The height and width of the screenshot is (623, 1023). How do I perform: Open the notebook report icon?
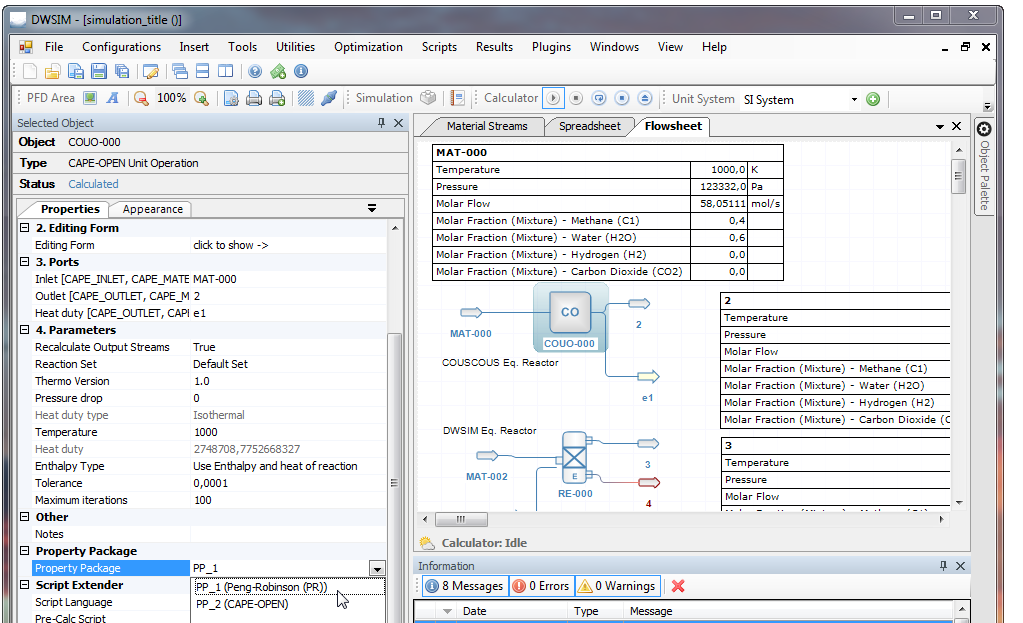coord(458,98)
